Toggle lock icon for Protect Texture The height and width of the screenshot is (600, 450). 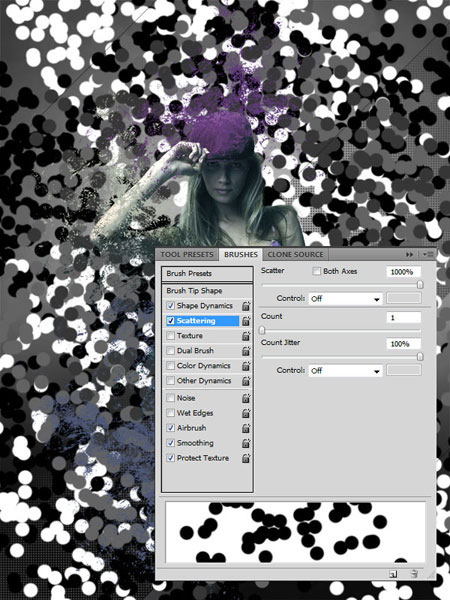[246, 458]
